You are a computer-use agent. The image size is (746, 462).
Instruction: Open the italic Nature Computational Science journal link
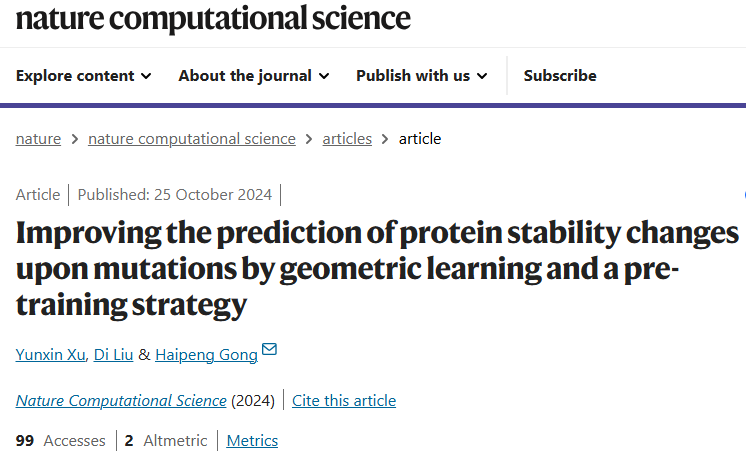(x=121, y=401)
